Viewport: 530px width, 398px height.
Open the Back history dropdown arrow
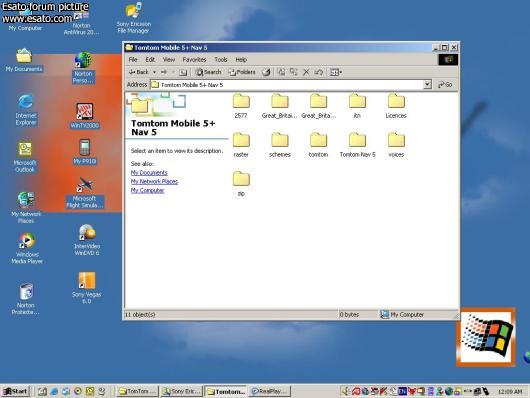click(154, 72)
